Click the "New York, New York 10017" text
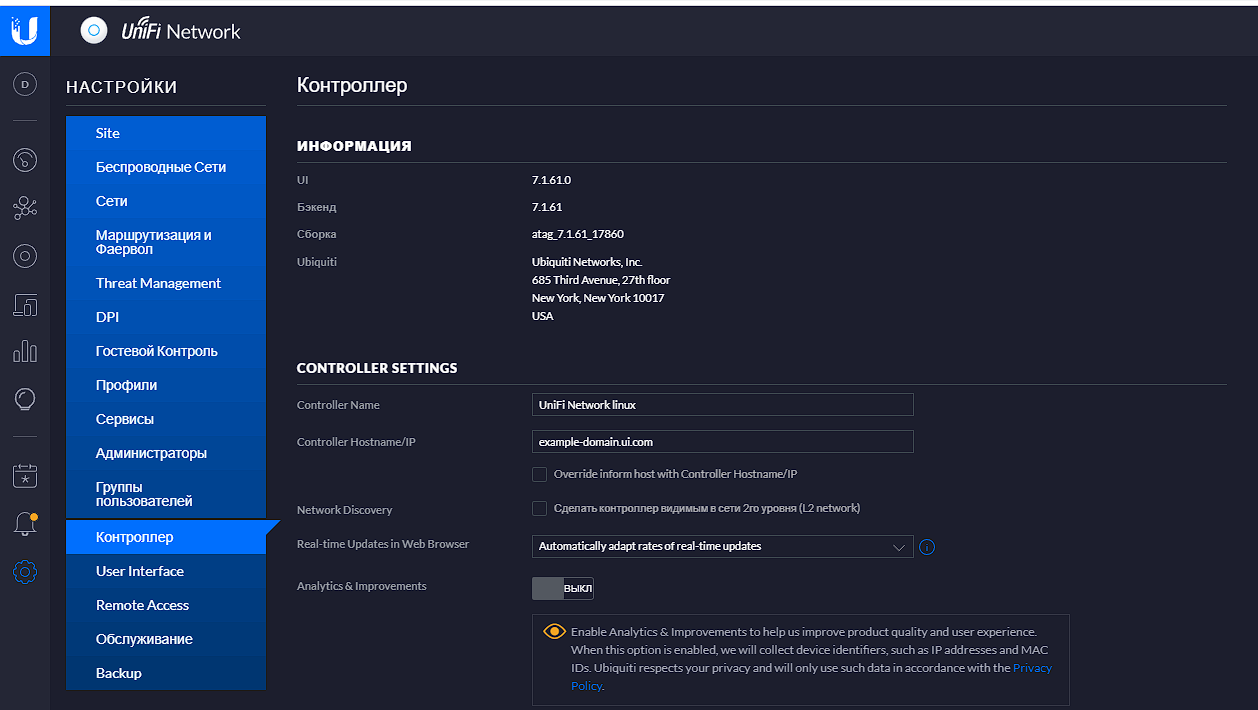This screenshot has width=1258, height=710. point(598,298)
